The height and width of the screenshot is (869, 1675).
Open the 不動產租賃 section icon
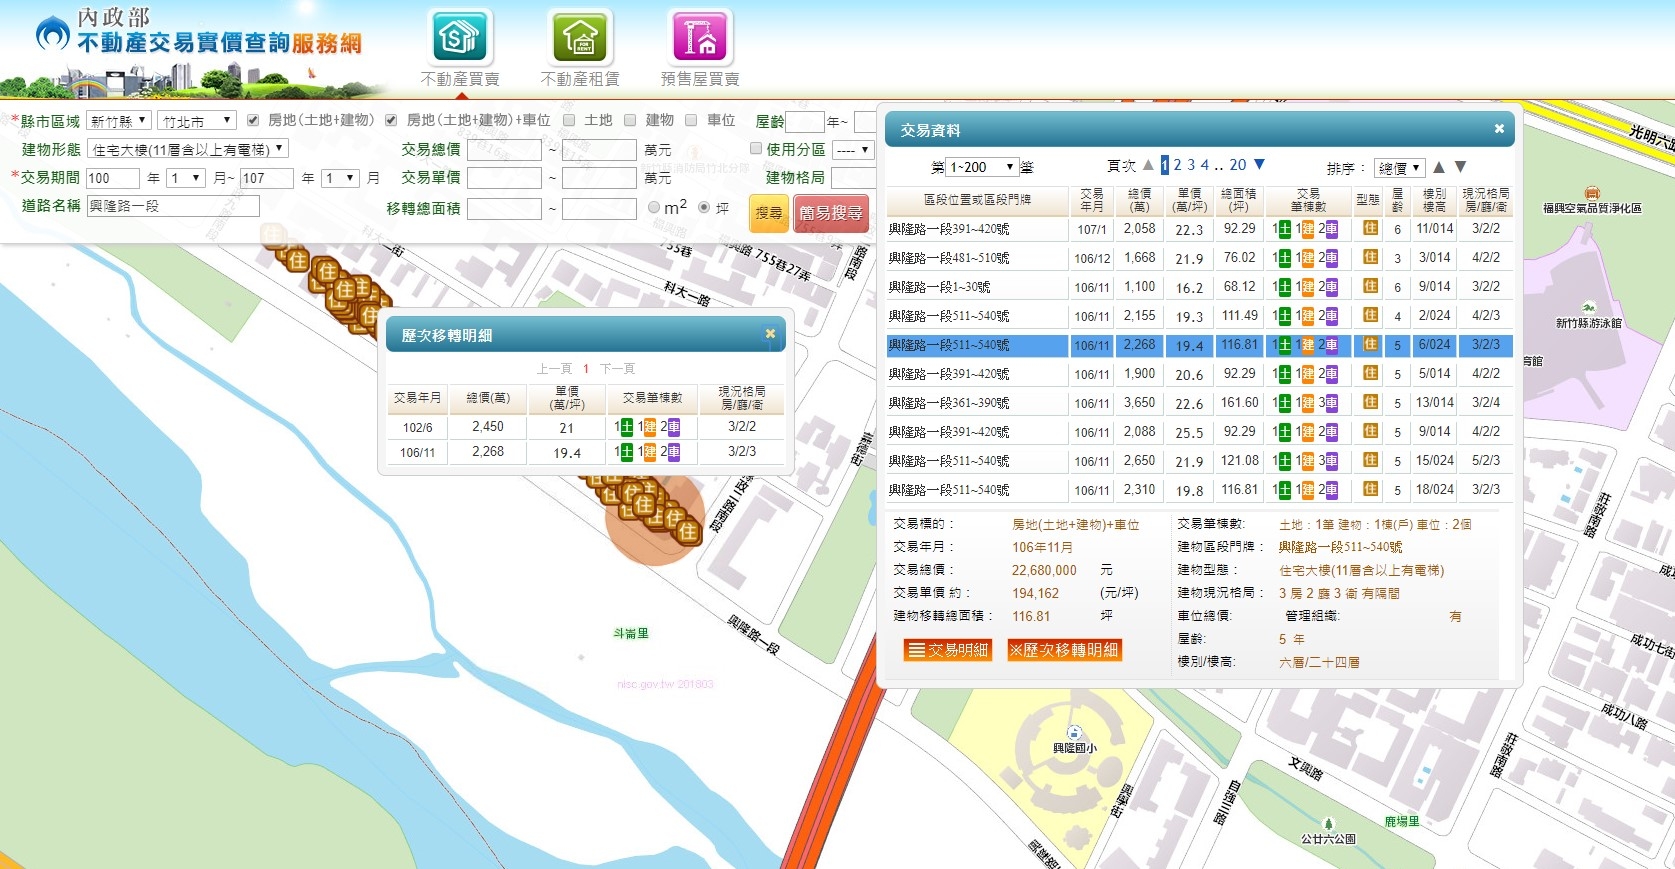point(580,39)
